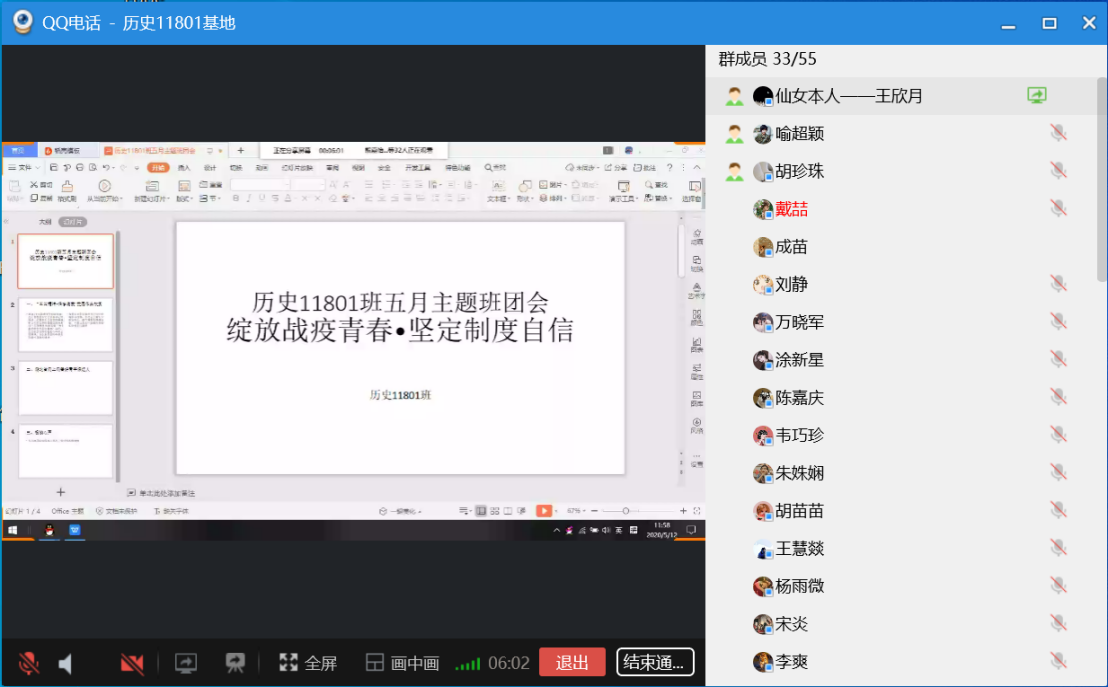1108x687 pixels.
Task: Enter full screen with 全屏
Action: (x=308, y=663)
